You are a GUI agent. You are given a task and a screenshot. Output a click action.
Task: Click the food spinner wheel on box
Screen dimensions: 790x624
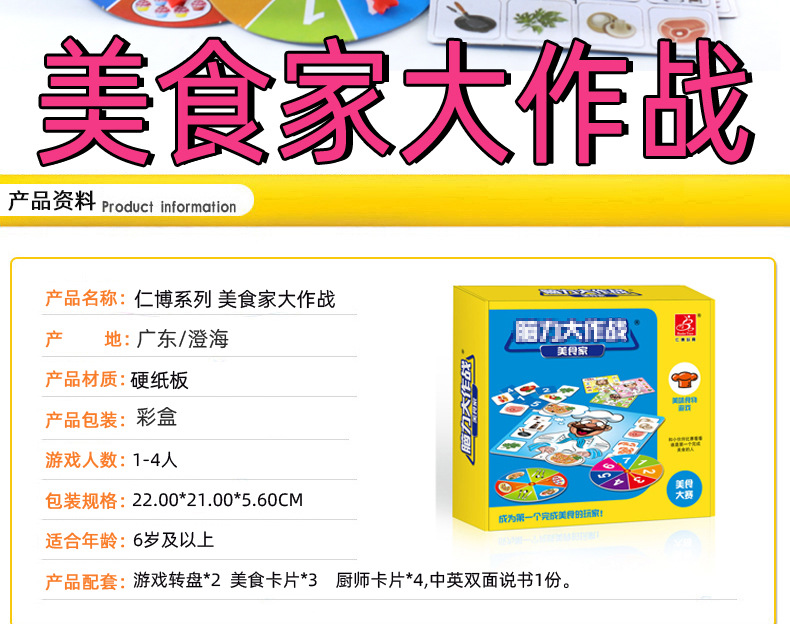[531, 484]
